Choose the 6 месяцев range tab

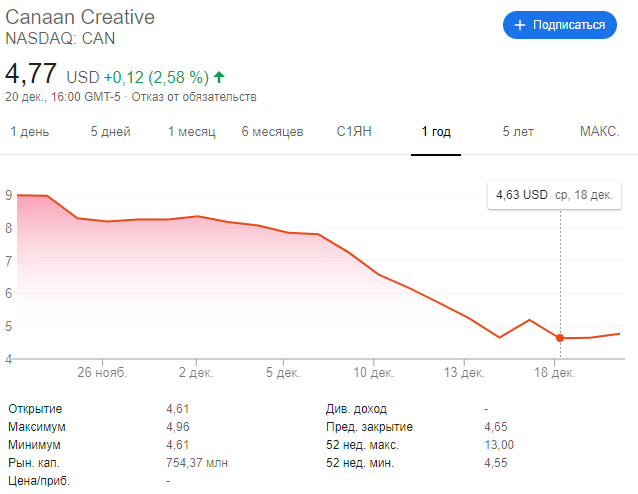tap(272, 132)
